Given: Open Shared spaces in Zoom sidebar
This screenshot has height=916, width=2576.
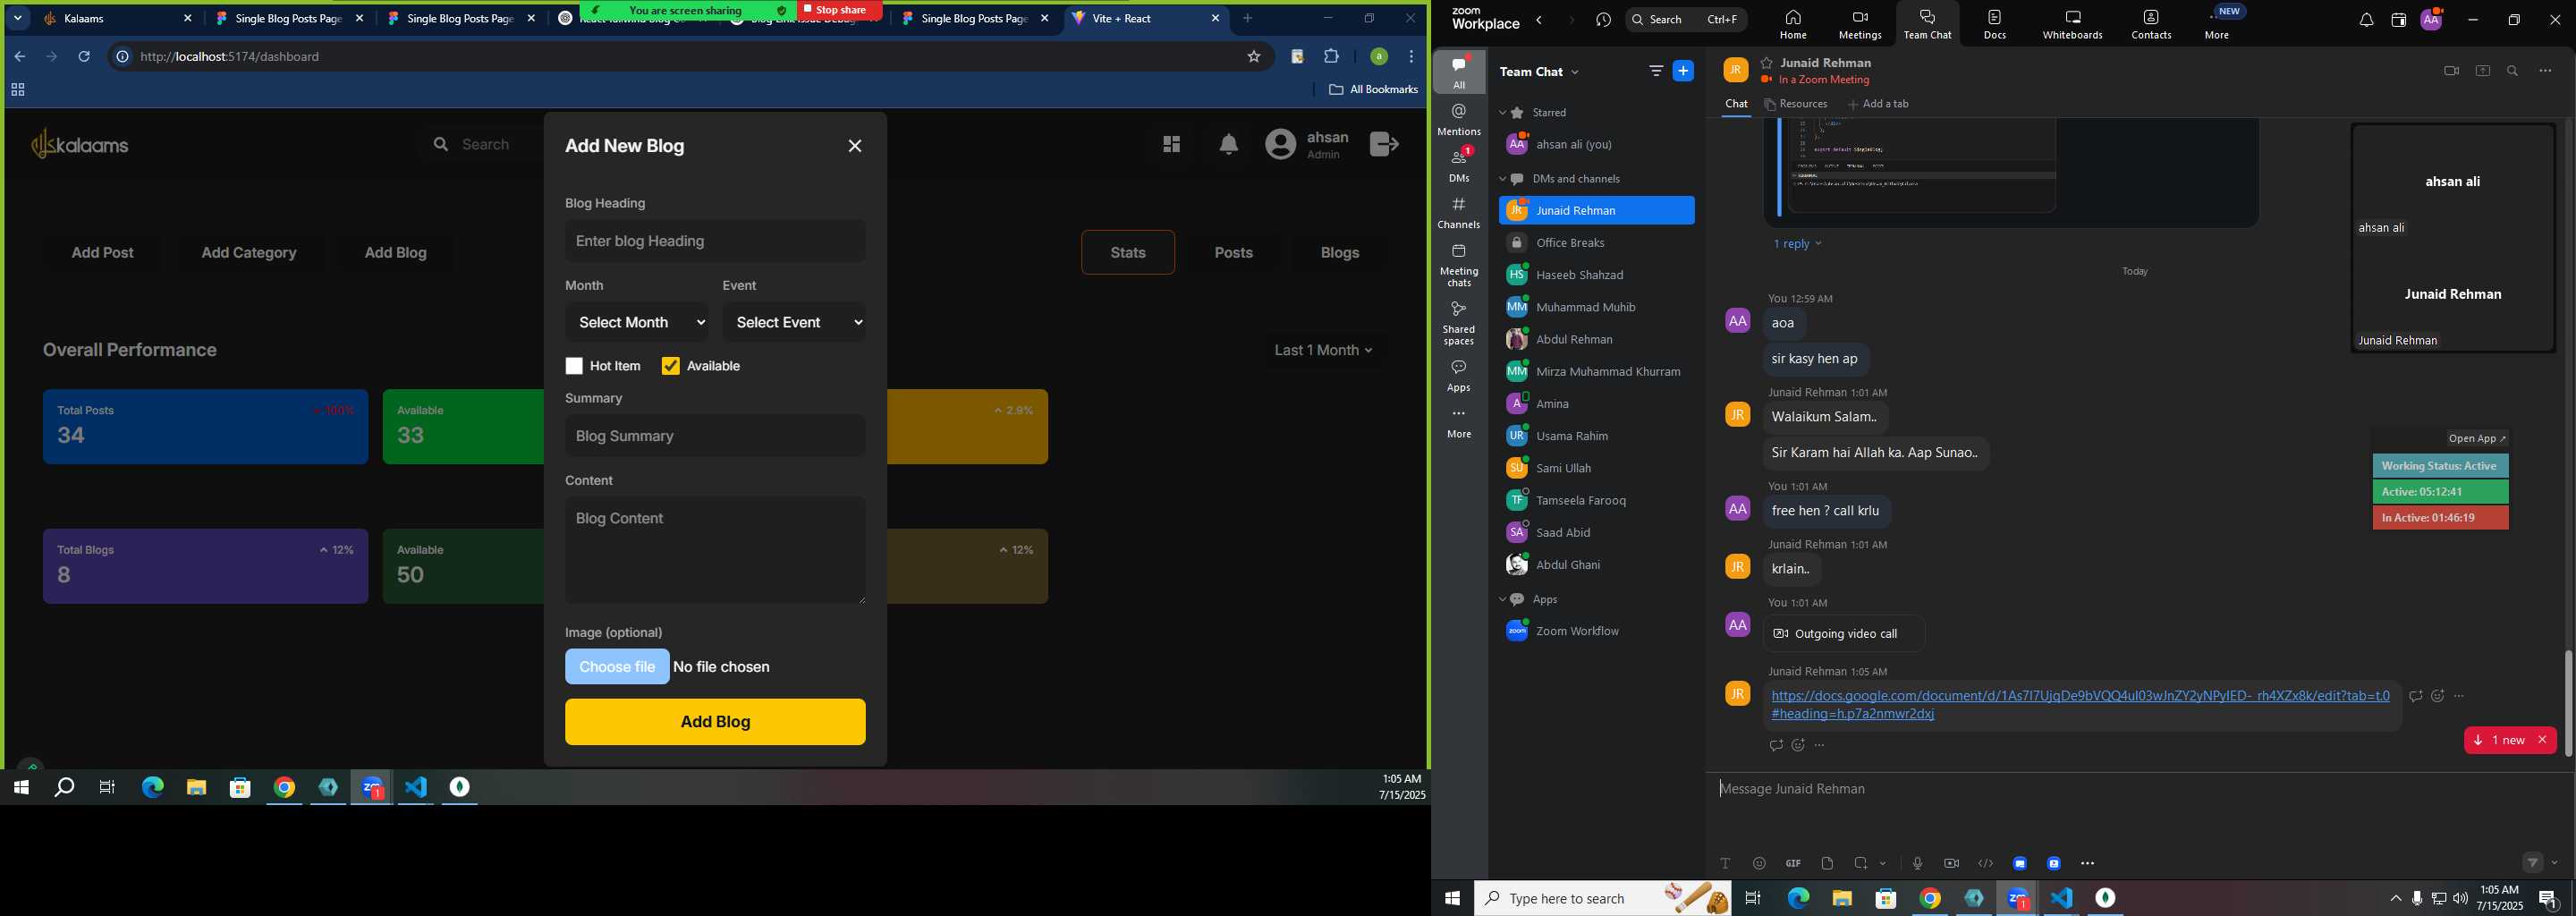Looking at the screenshot, I should [1459, 323].
